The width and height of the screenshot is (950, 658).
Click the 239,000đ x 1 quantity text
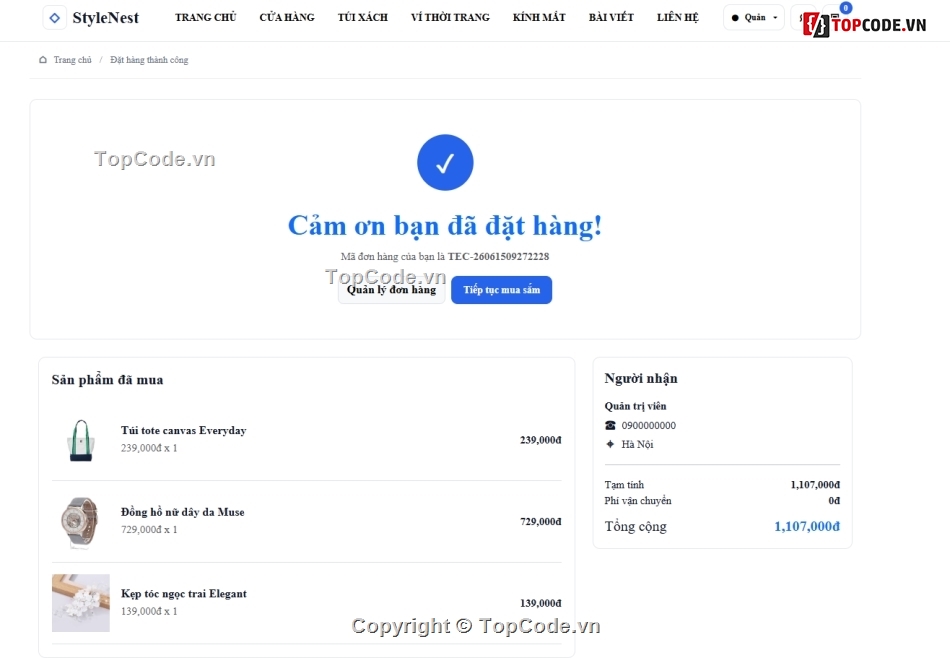click(149, 448)
